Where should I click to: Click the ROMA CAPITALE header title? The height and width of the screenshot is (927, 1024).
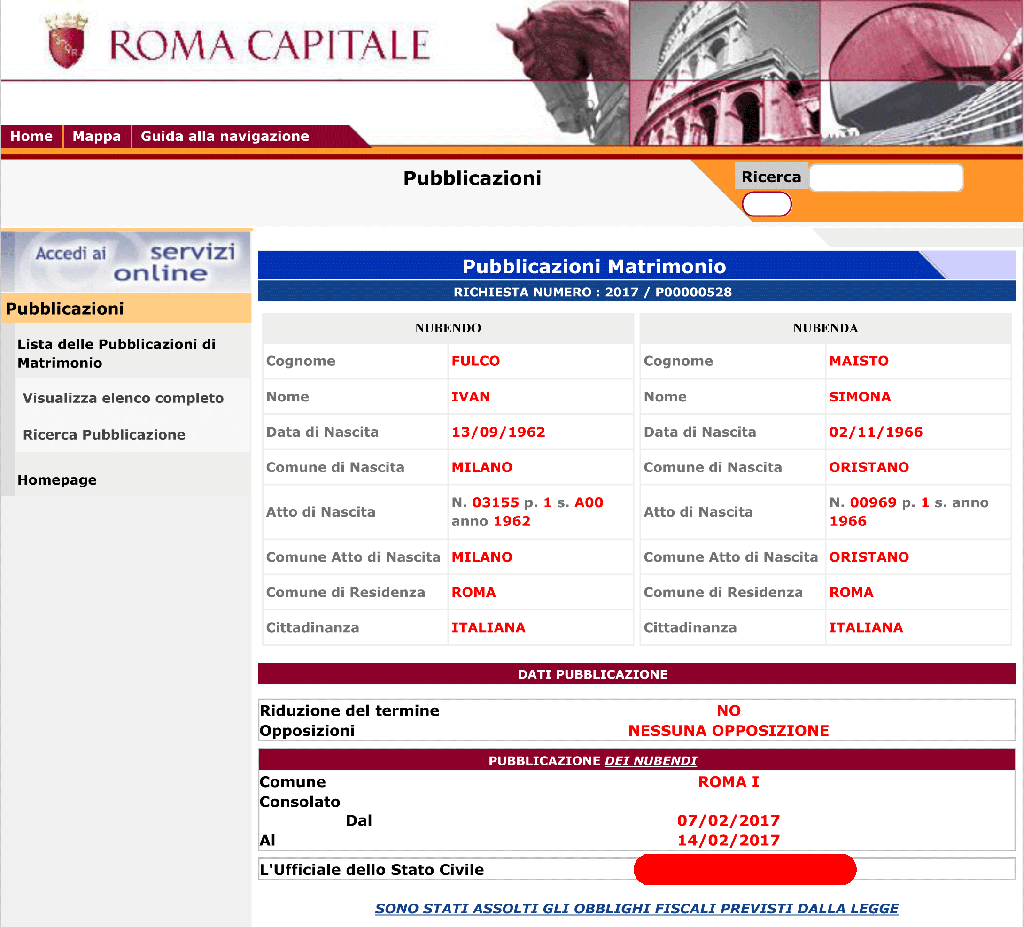(x=269, y=44)
